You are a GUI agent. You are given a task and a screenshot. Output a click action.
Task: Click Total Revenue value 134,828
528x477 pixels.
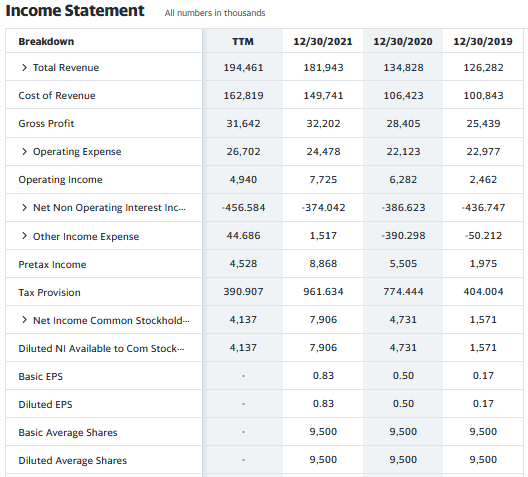(403, 68)
